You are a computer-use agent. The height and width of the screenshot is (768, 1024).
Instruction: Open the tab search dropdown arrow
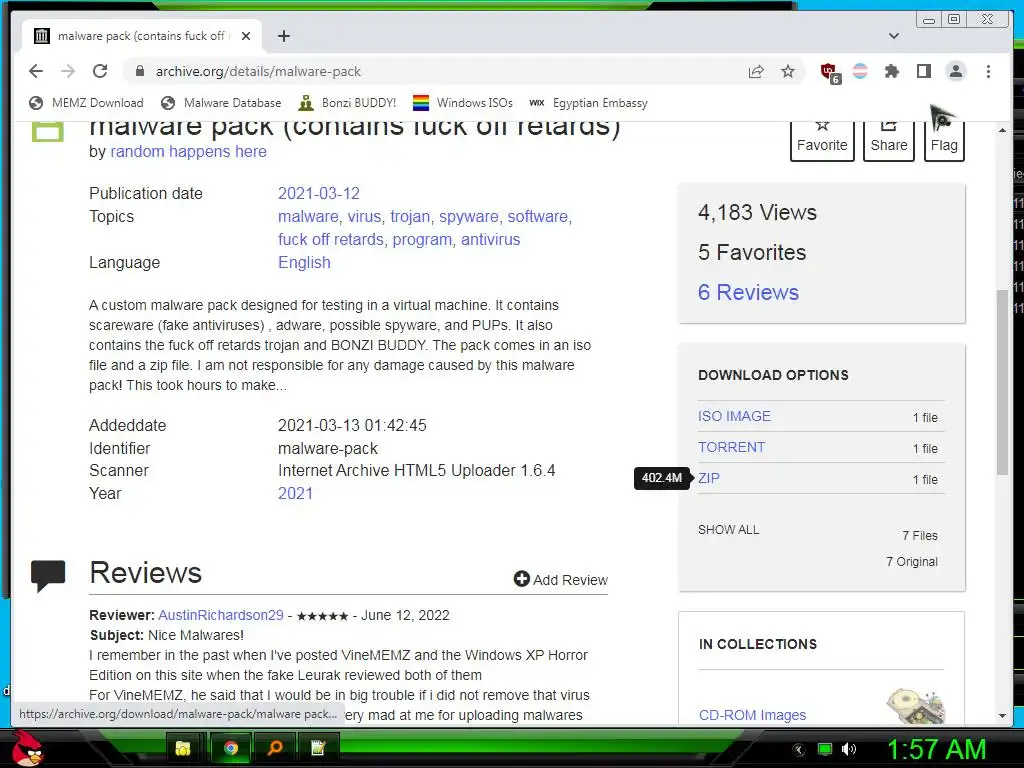(894, 36)
